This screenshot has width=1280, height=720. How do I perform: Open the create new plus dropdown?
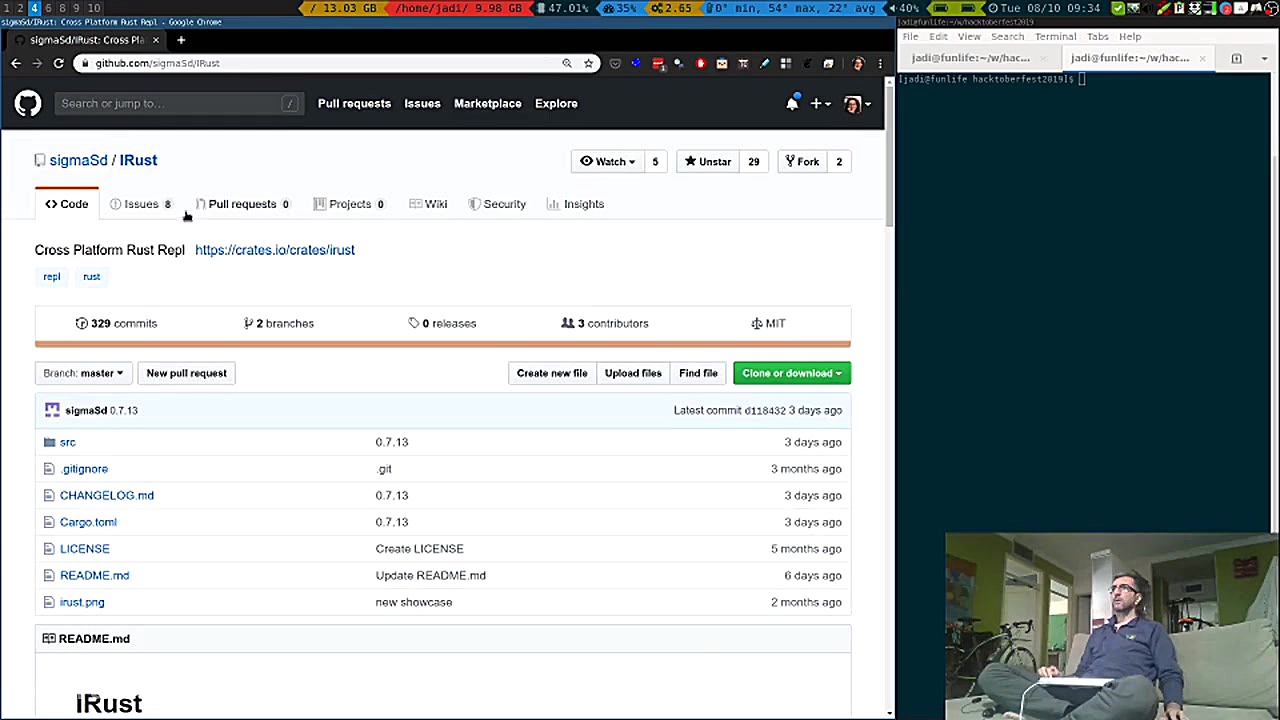point(821,103)
